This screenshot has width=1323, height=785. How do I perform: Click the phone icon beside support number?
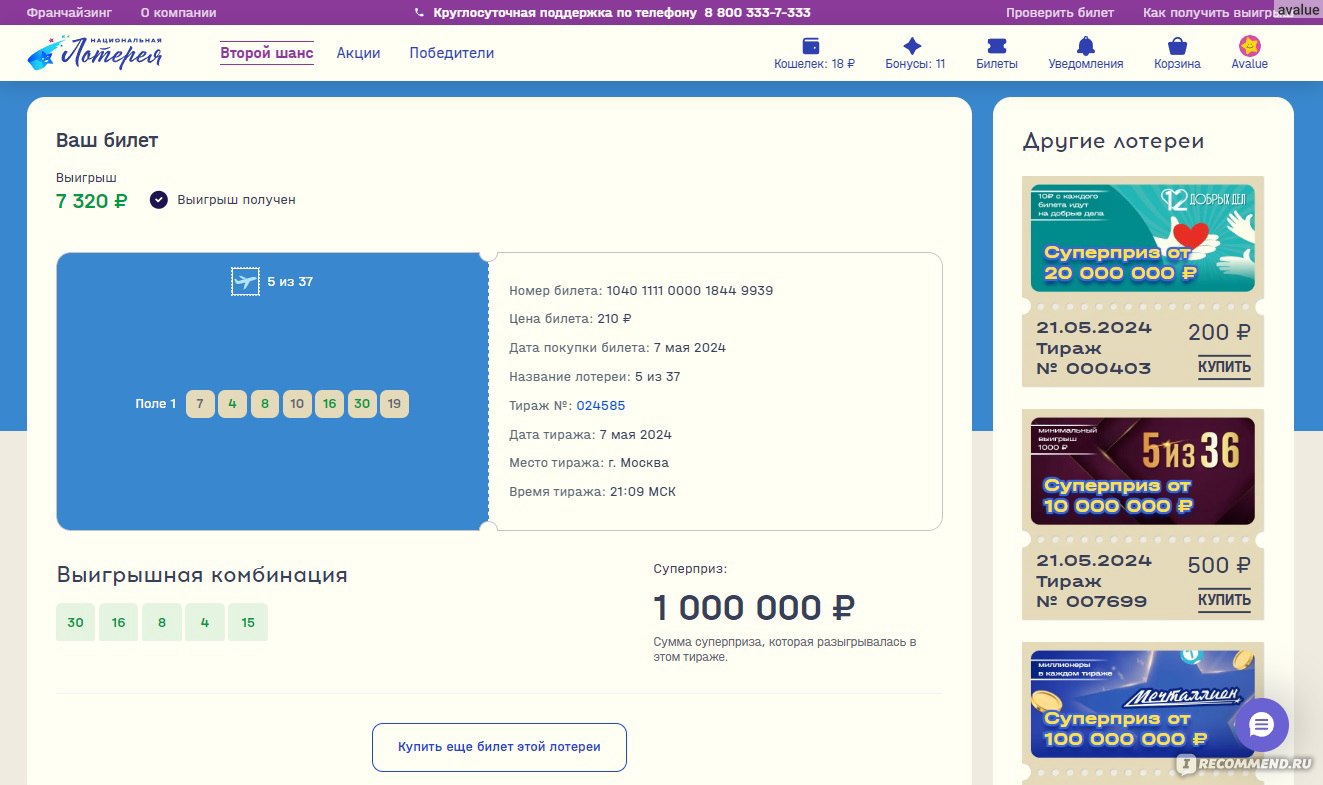(420, 13)
